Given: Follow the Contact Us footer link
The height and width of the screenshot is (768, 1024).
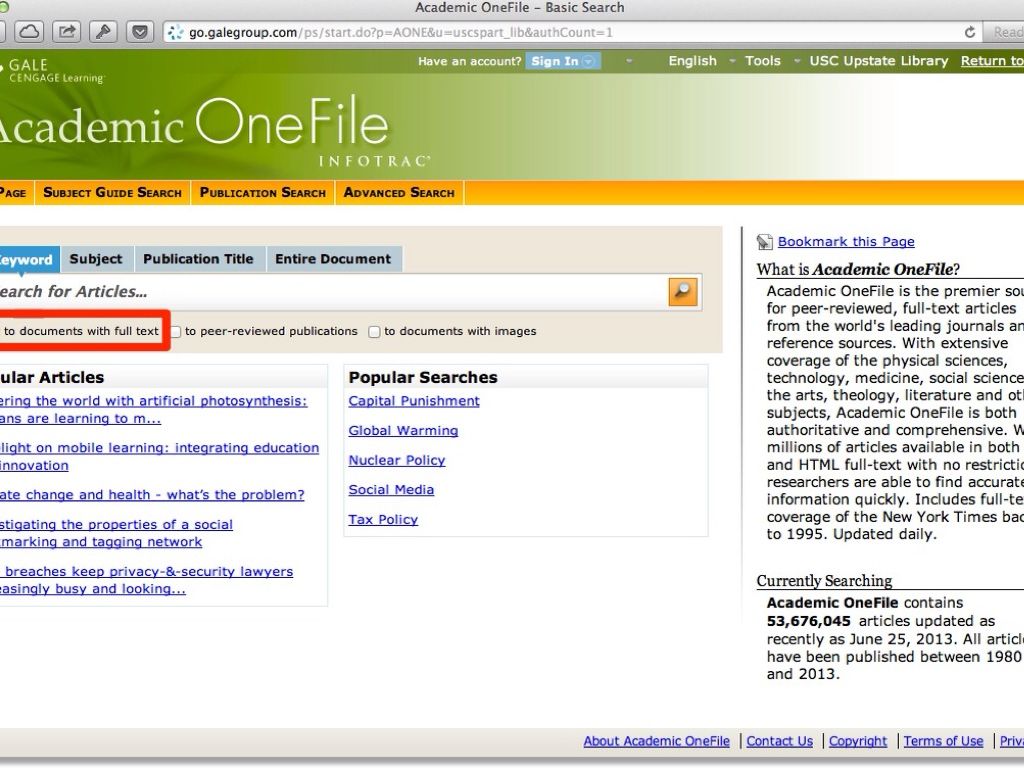Looking at the screenshot, I should 779,741.
